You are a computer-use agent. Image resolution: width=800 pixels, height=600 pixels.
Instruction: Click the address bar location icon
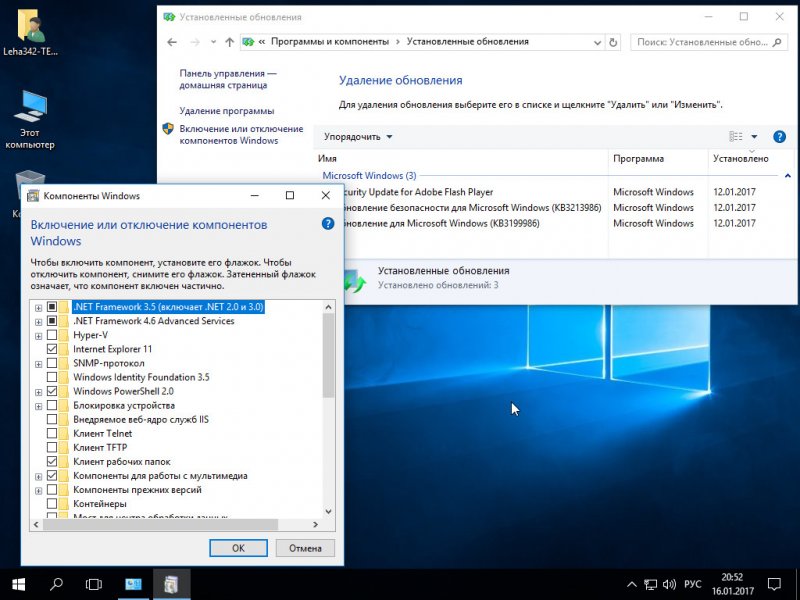coord(248,42)
